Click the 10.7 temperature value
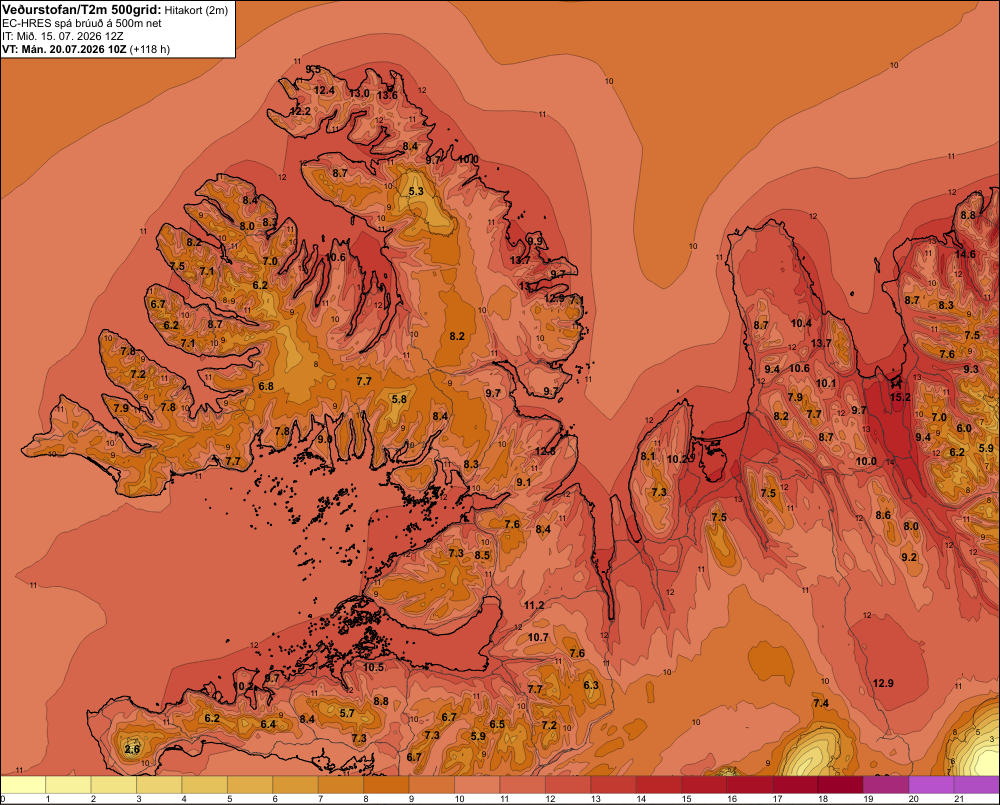The width and height of the screenshot is (1000, 805). (538, 637)
